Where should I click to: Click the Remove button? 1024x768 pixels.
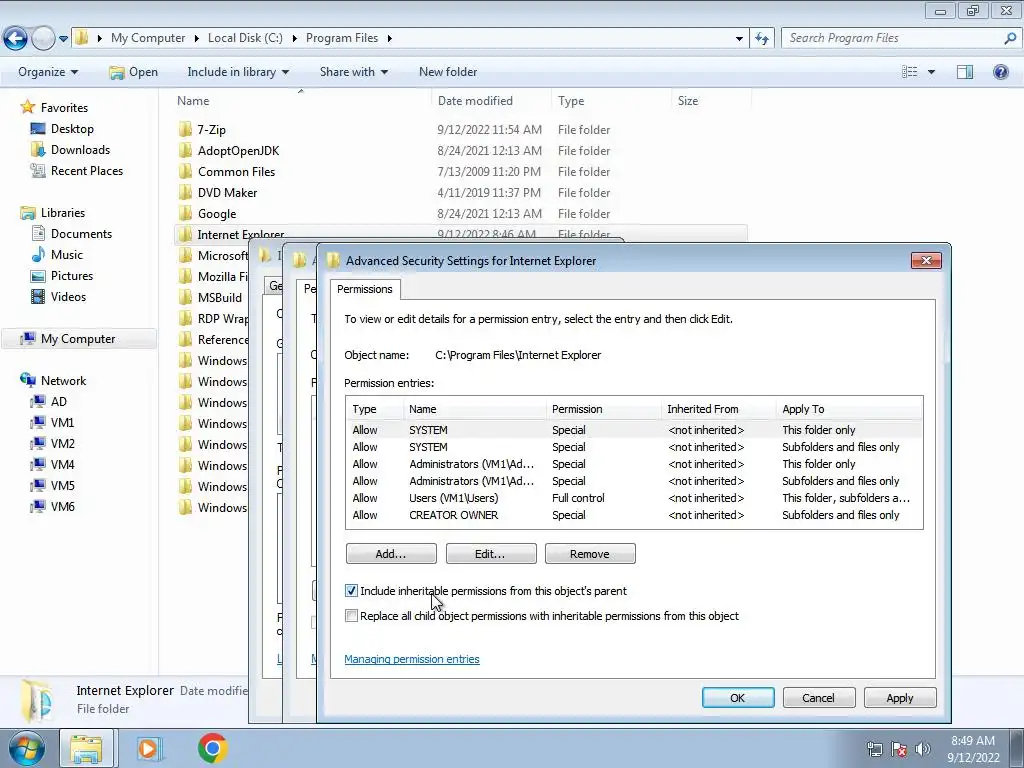coord(590,554)
